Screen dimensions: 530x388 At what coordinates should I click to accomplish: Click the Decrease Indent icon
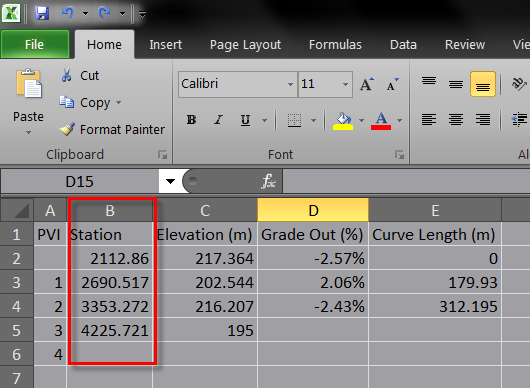(519, 119)
